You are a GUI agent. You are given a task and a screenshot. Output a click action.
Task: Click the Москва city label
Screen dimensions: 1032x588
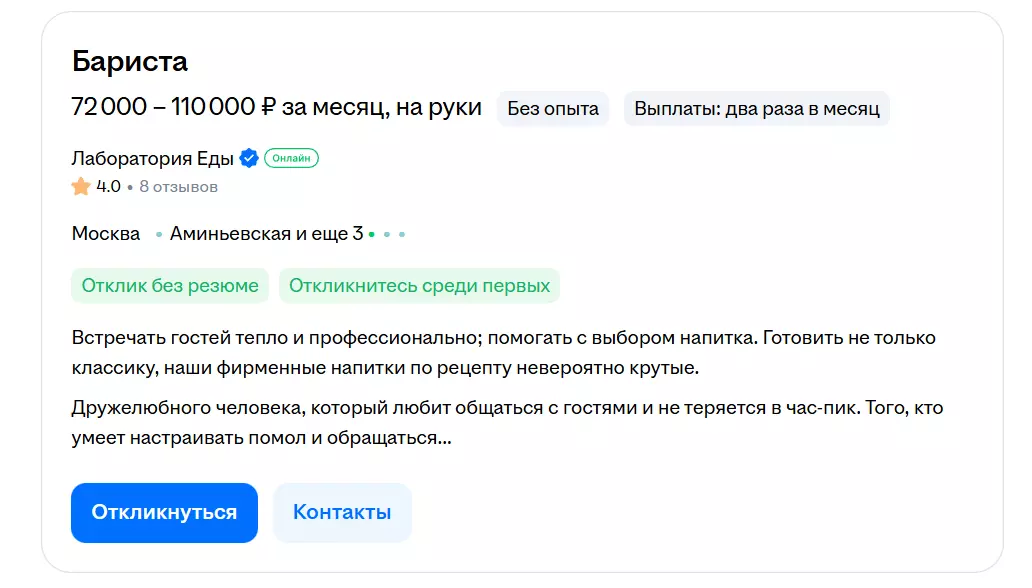(106, 234)
